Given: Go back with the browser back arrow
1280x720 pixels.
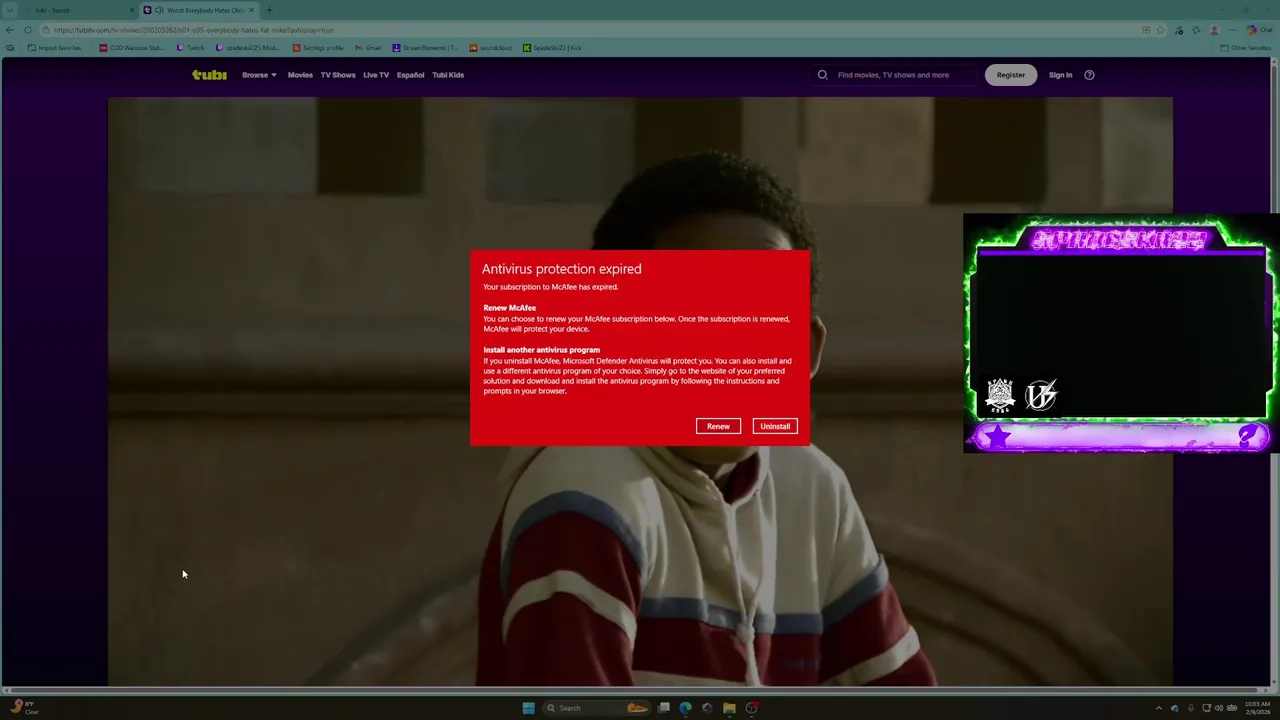Looking at the screenshot, I should [10, 30].
